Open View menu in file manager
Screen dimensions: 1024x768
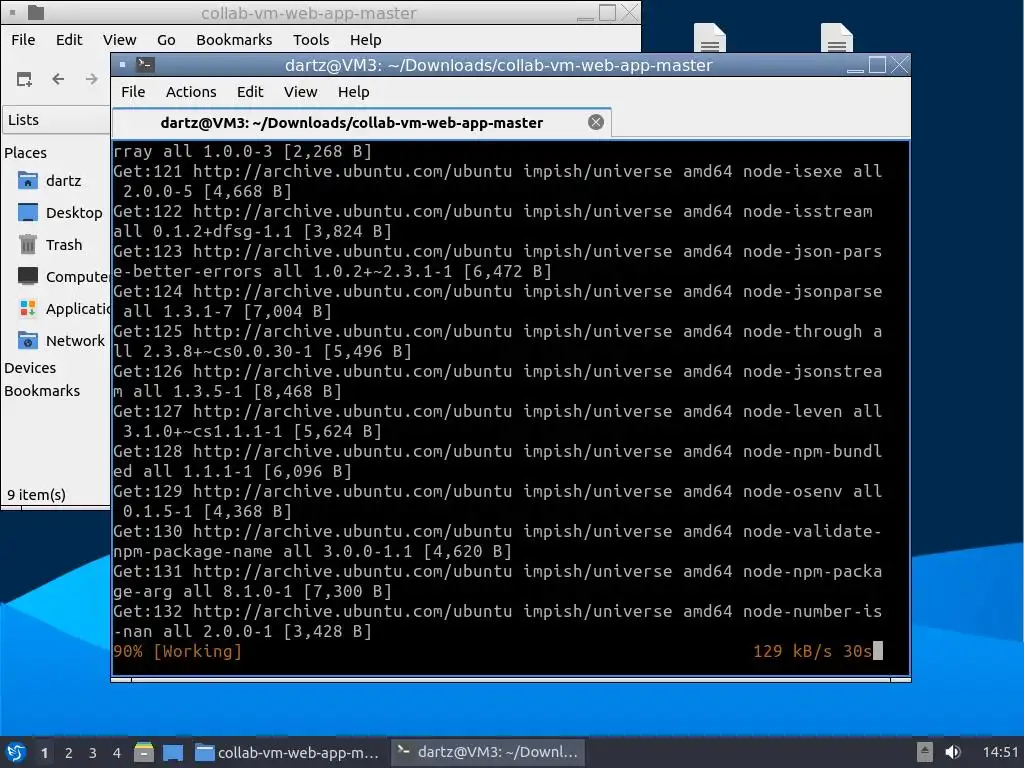pos(120,40)
